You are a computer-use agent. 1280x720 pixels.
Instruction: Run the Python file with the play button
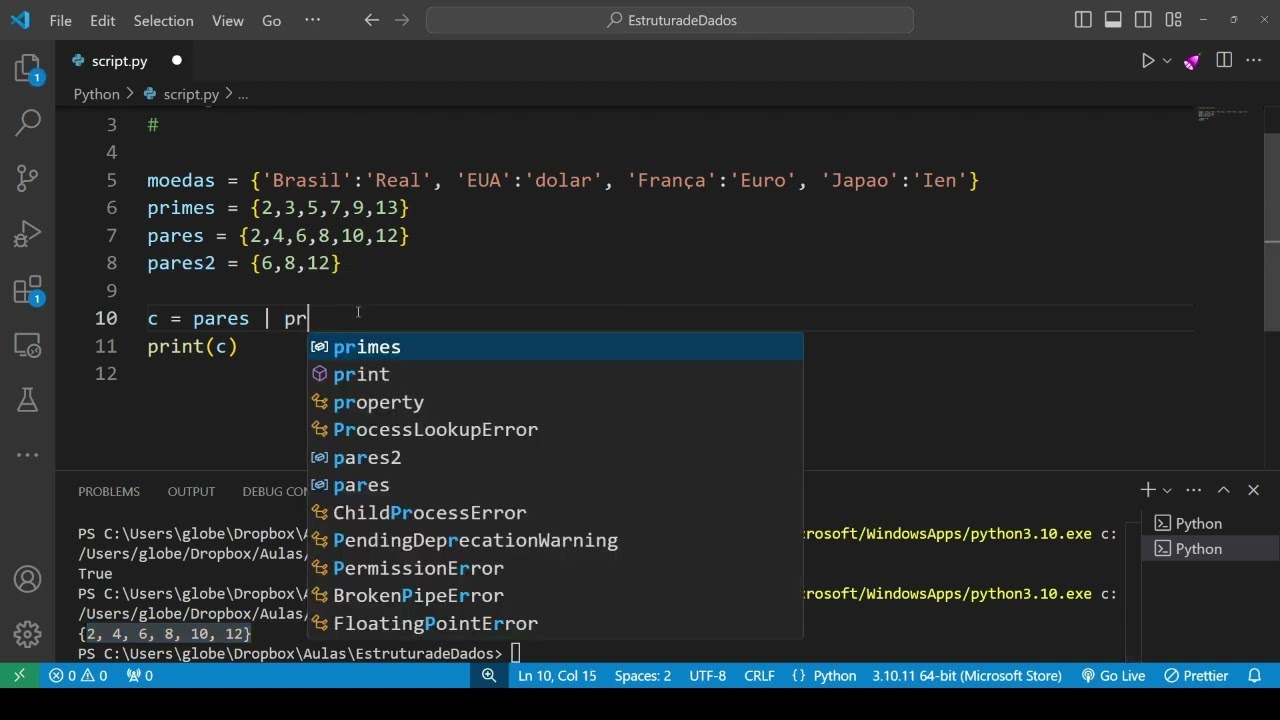tap(1148, 61)
